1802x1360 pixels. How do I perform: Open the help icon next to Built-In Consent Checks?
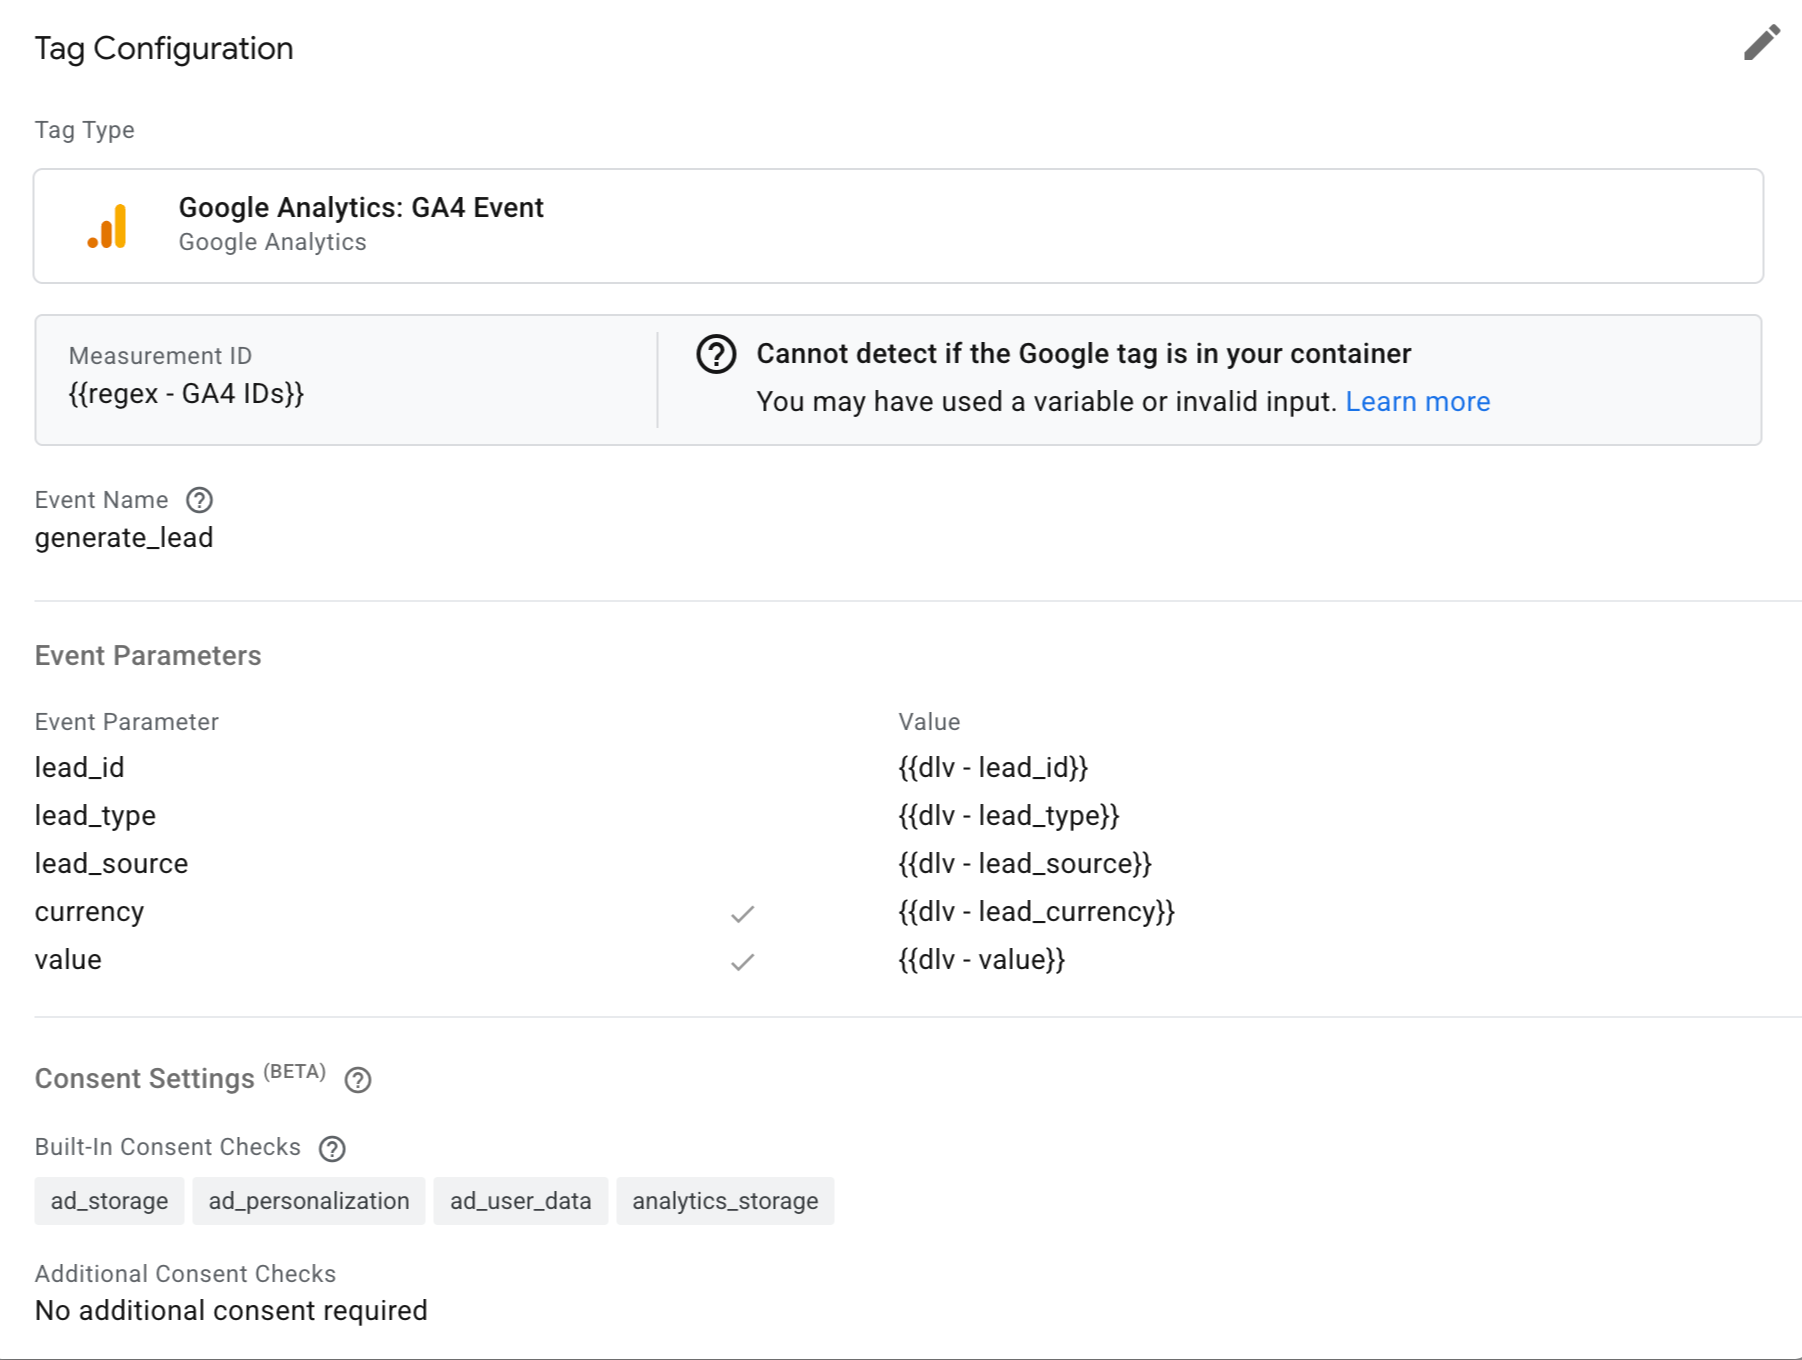coord(332,1149)
